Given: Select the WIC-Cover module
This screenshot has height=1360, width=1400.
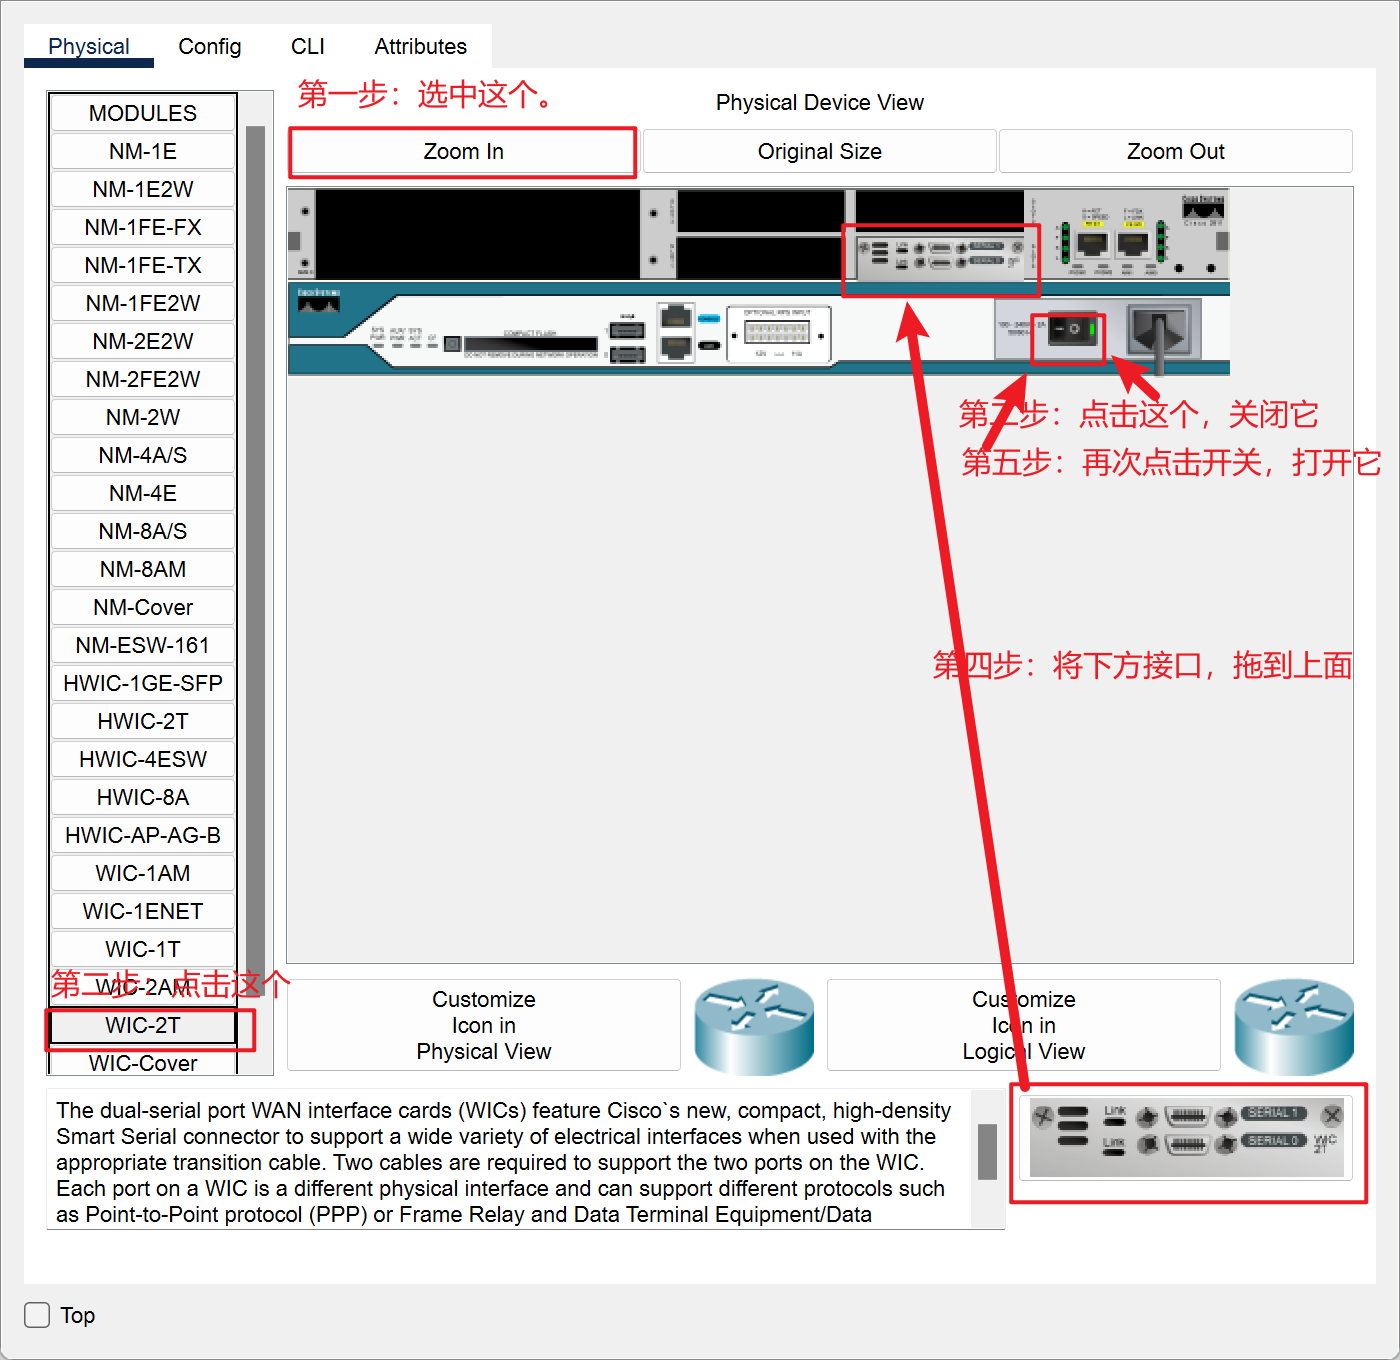Looking at the screenshot, I should coord(143,1062).
